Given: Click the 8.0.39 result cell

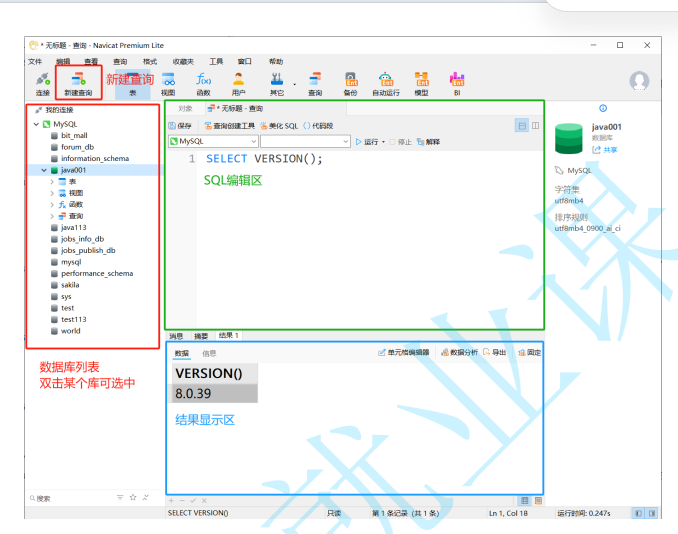Looking at the screenshot, I should [215, 393].
